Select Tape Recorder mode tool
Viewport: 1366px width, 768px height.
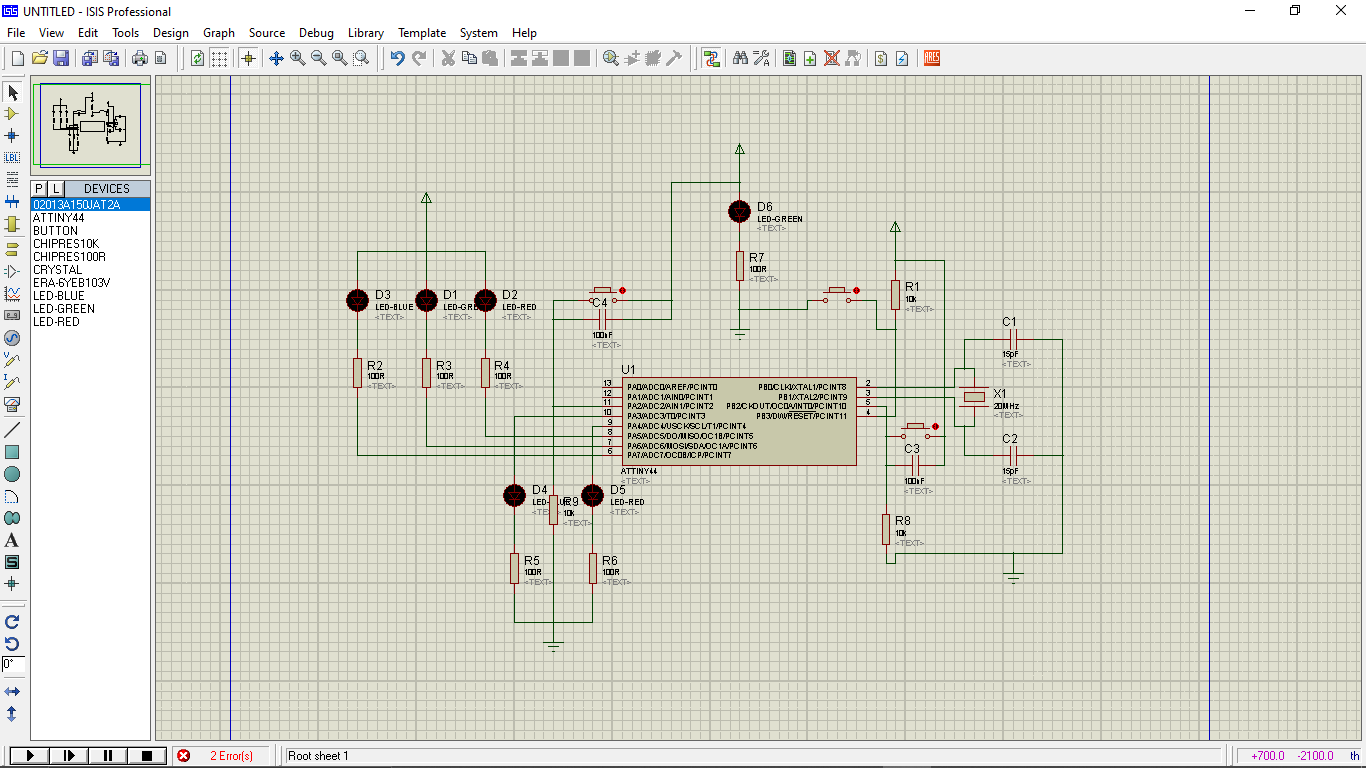tap(12, 315)
